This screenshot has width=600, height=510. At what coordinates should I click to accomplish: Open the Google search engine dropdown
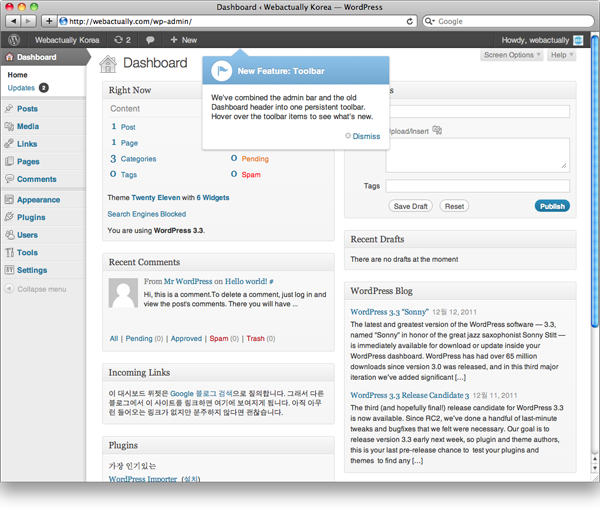[x=430, y=21]
